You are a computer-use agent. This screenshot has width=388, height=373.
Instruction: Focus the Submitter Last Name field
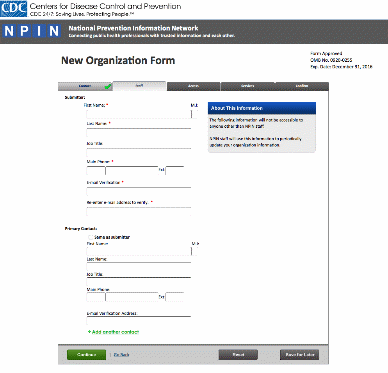[139, 133]
